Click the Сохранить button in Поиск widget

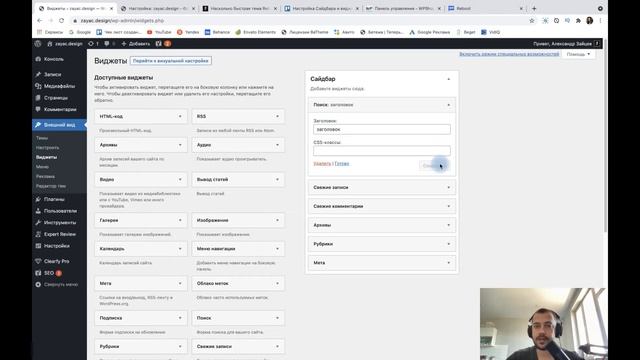[435, 166]
